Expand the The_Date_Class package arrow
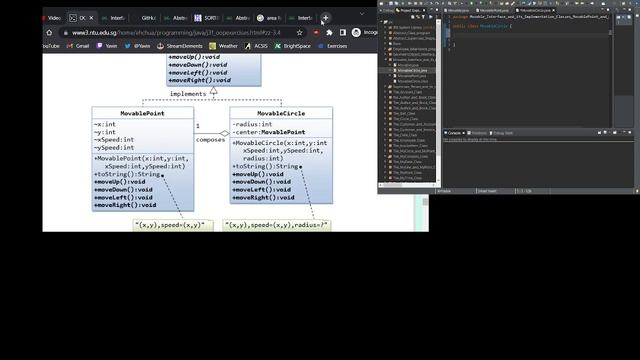 (385, 135)
